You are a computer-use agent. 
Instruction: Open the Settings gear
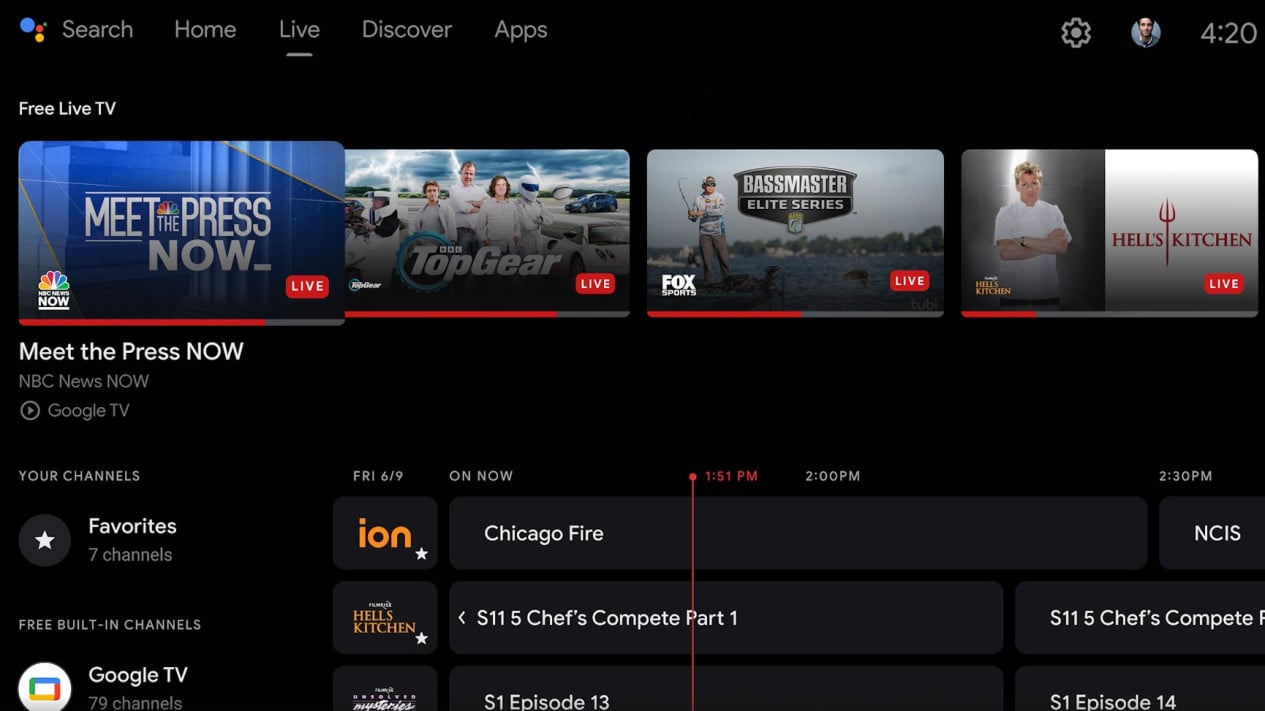tap(1076, 33)
